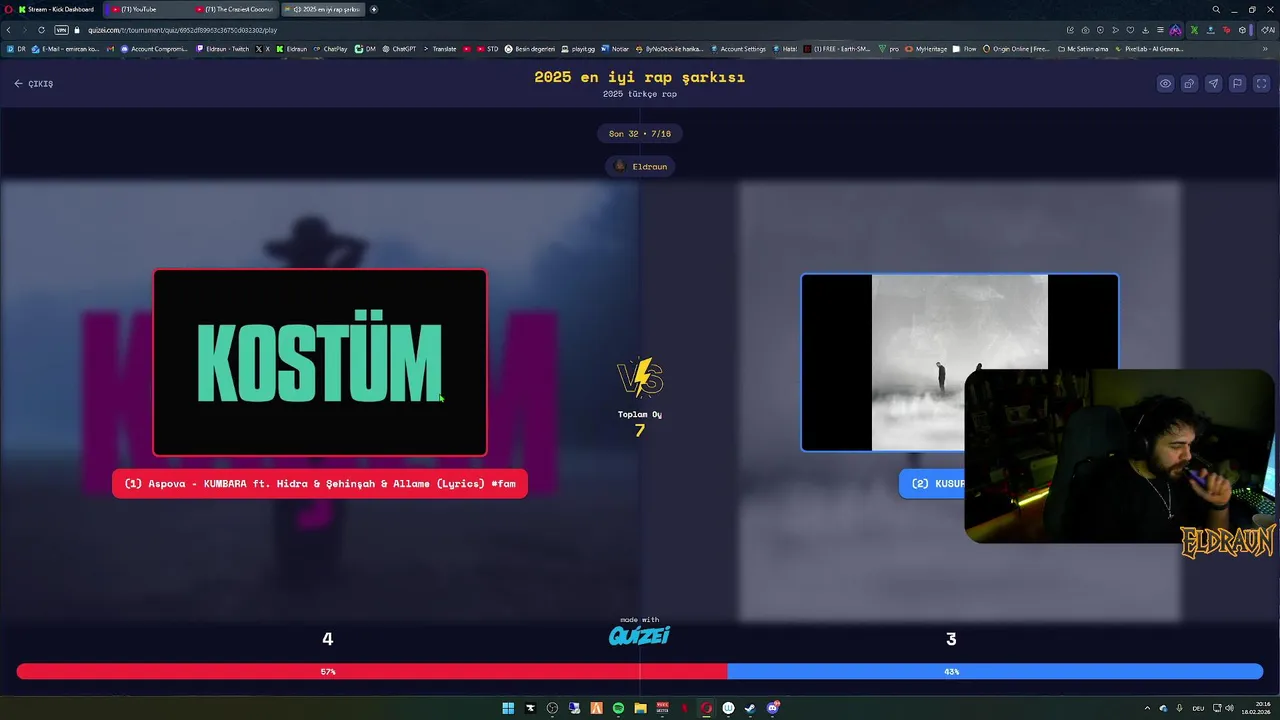Viewport: 1280px width, 720px height.
Task: Reload the page with the refresh icon
Action: (41, 30)
